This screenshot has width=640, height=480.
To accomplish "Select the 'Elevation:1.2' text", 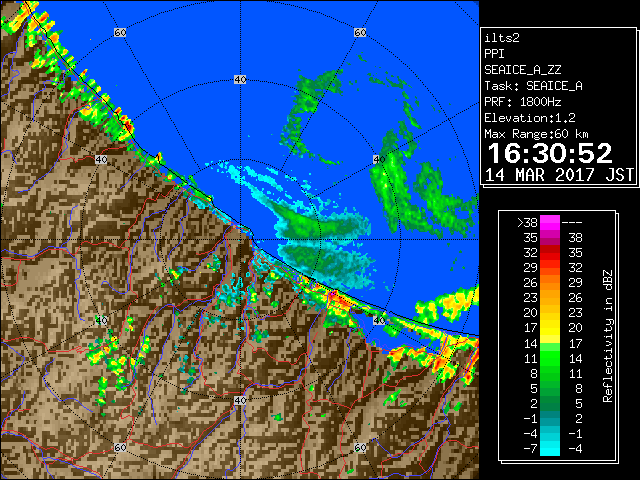I will pos(530,118).
